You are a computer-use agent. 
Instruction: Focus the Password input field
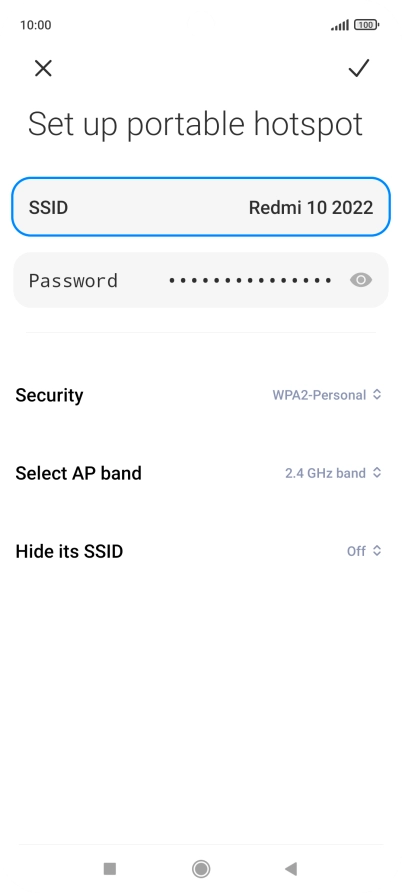201,280
